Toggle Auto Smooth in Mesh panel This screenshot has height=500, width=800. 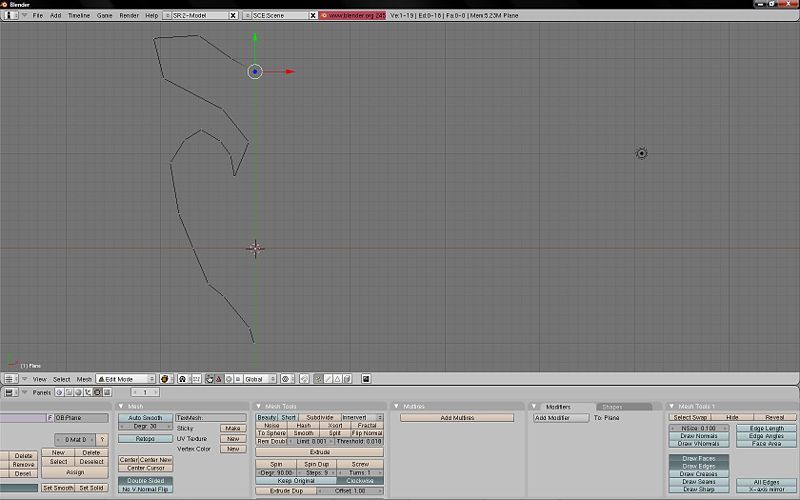144,417
